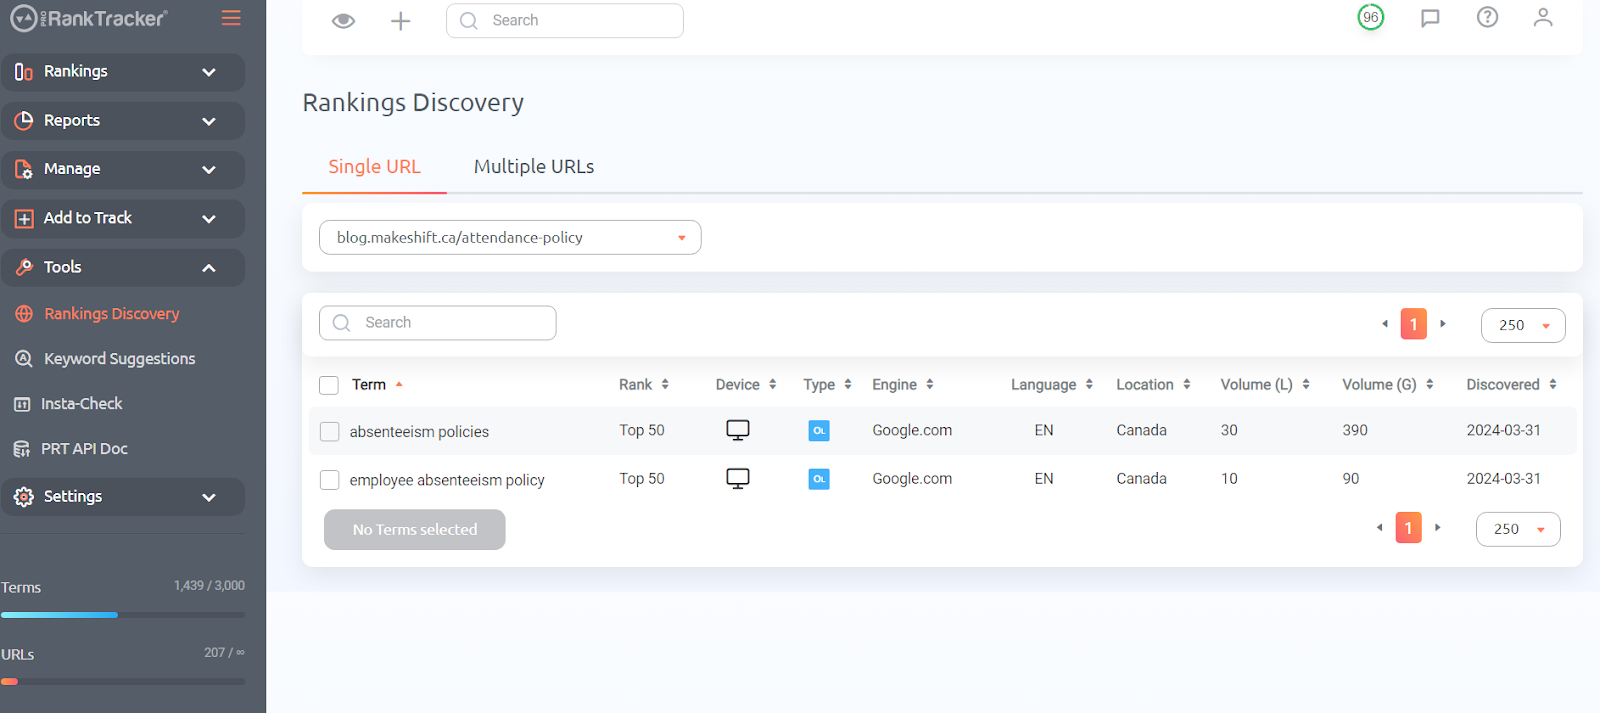1600x713 pixels.
Task: Click 2024-03-31 date in employee absenteeism row
Action: 1503,479
